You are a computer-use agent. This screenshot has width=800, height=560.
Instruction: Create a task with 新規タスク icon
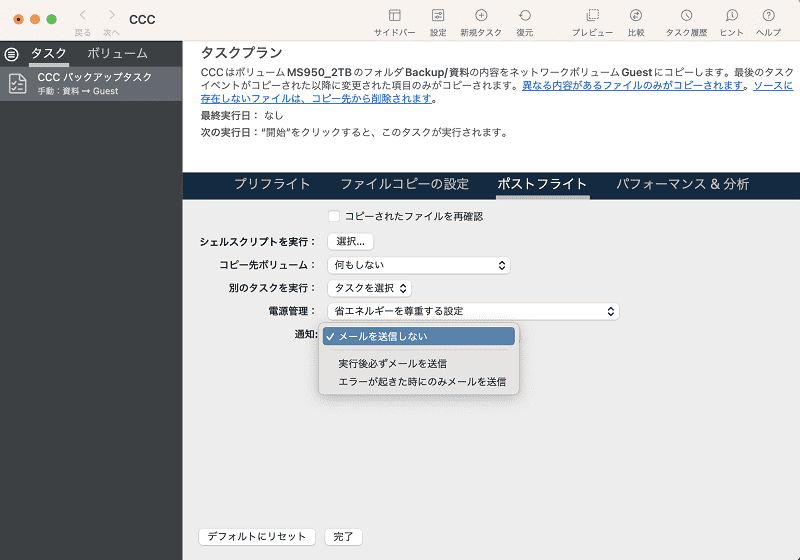(481, 16)
